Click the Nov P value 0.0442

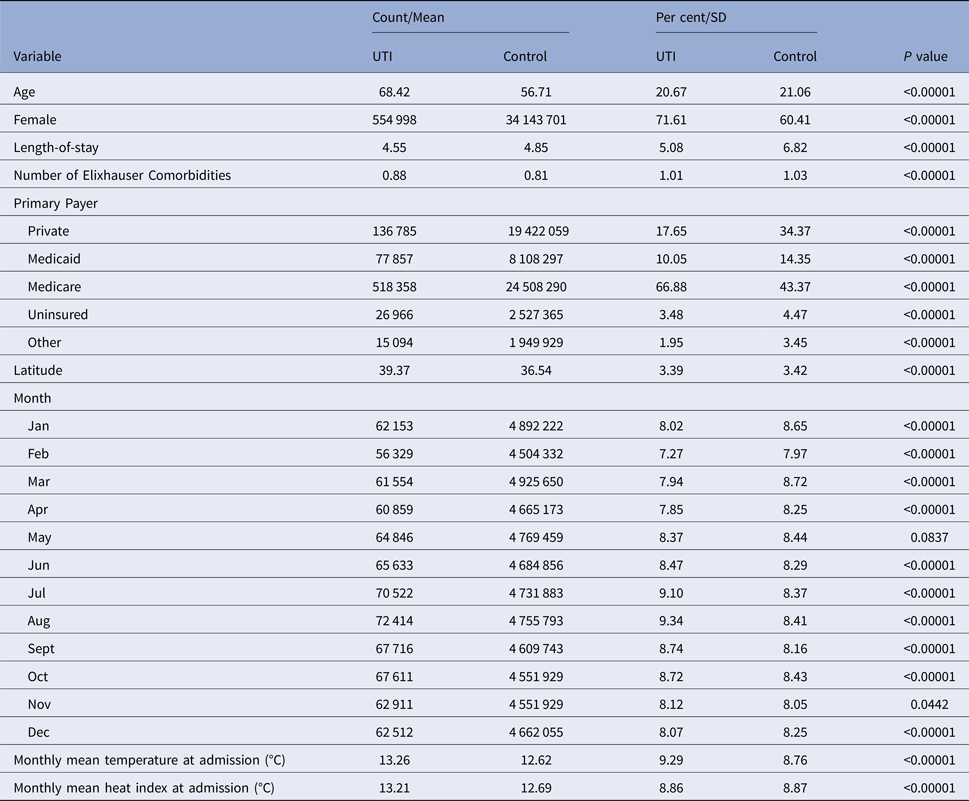[x=935, y=704]
